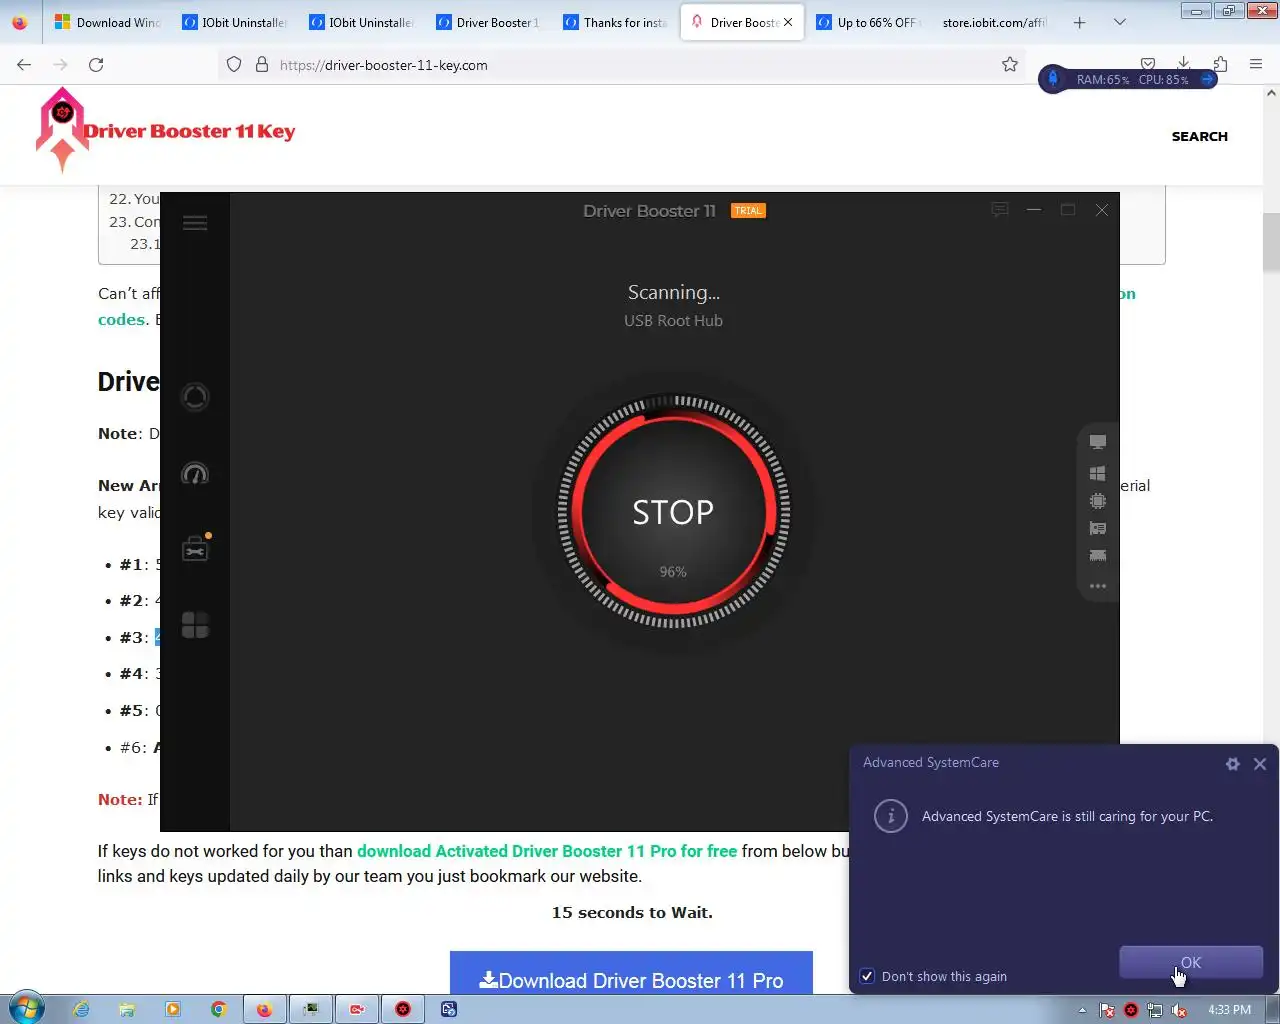Open the download Activated Driver Booster link
This screenshot has width=1280, height=1024.
tap(547, 851)
